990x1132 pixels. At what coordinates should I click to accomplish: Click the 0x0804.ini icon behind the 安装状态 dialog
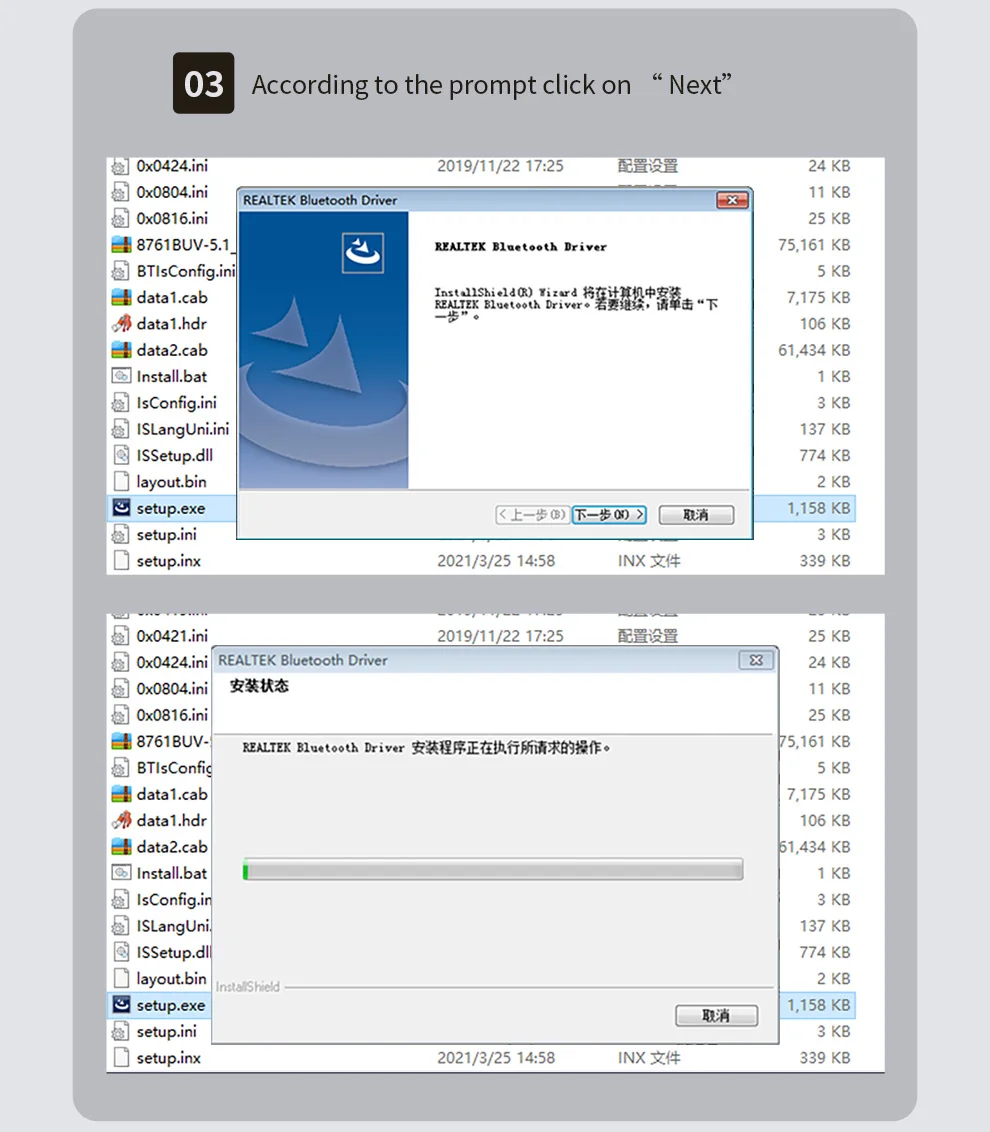[x=121, y=689]
